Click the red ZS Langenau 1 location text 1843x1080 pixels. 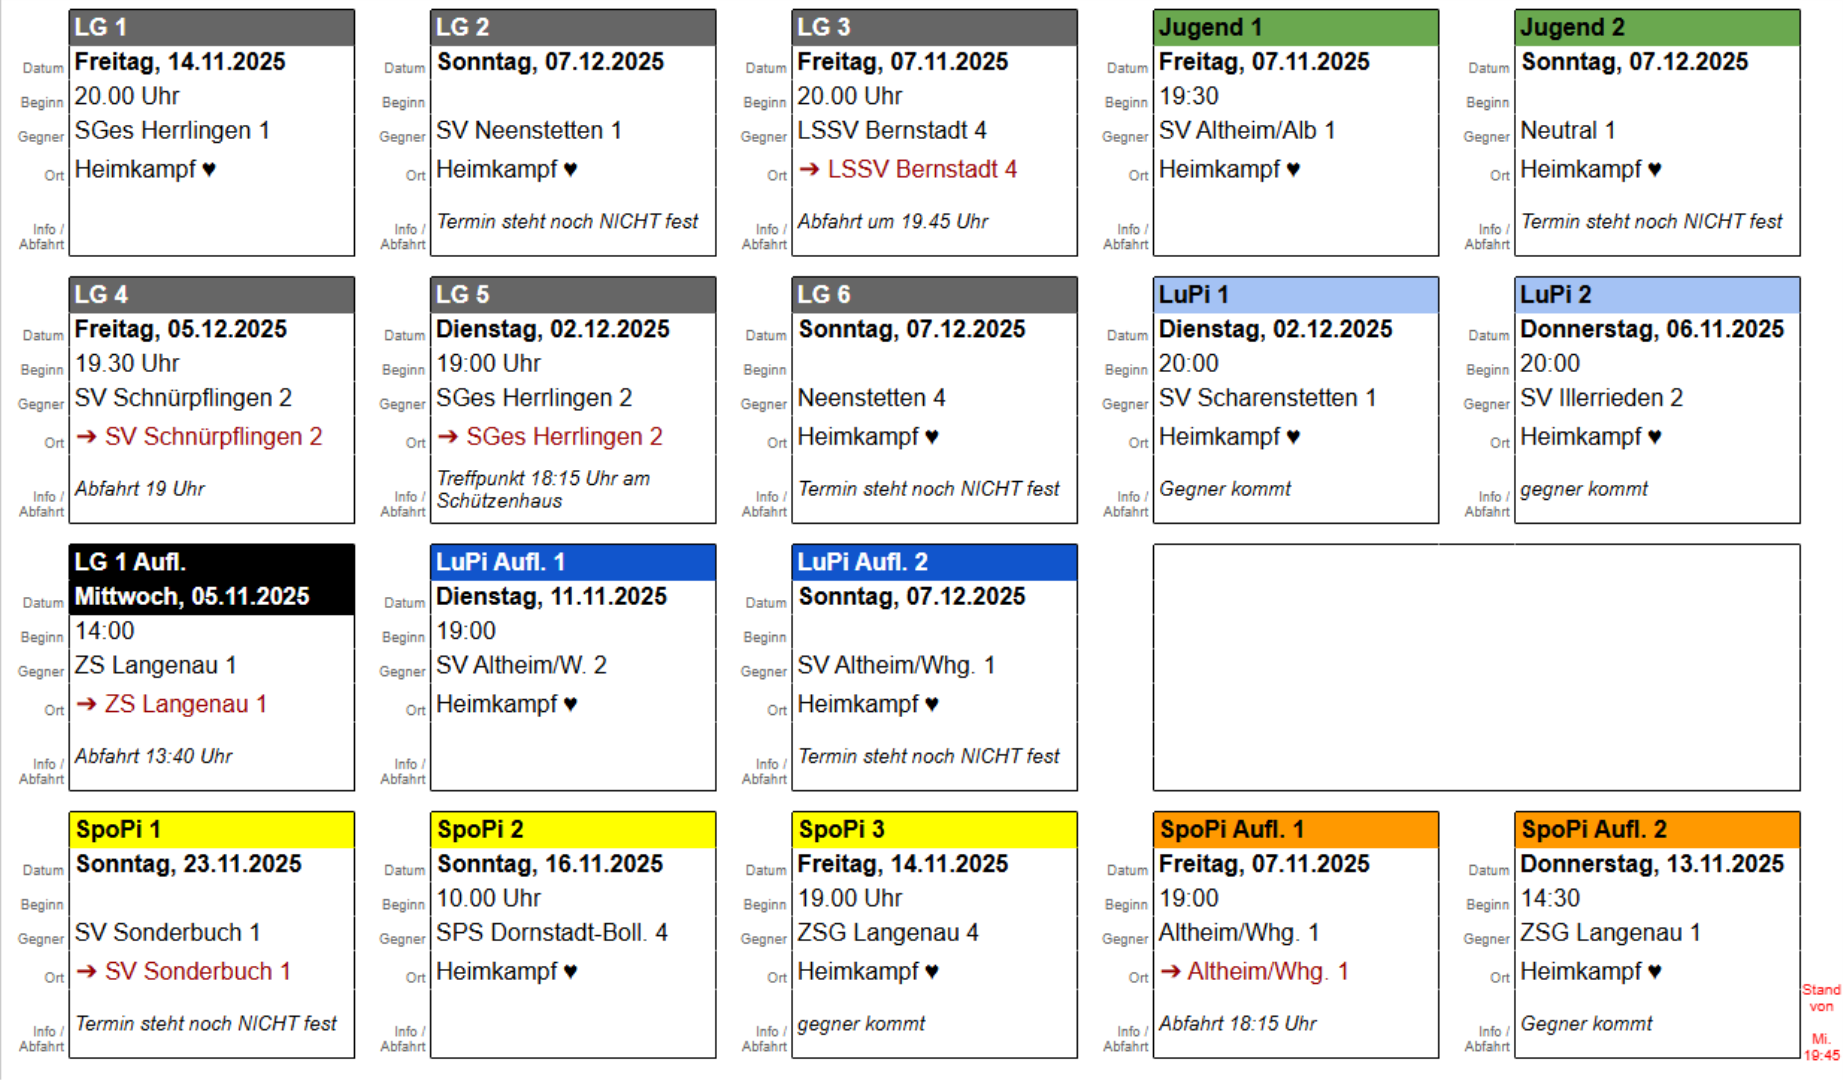pos(186,704)
